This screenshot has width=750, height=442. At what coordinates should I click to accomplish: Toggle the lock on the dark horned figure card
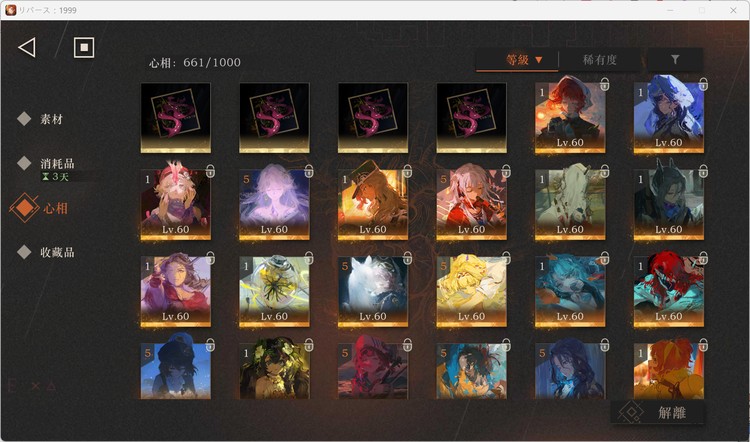[703, 171]
